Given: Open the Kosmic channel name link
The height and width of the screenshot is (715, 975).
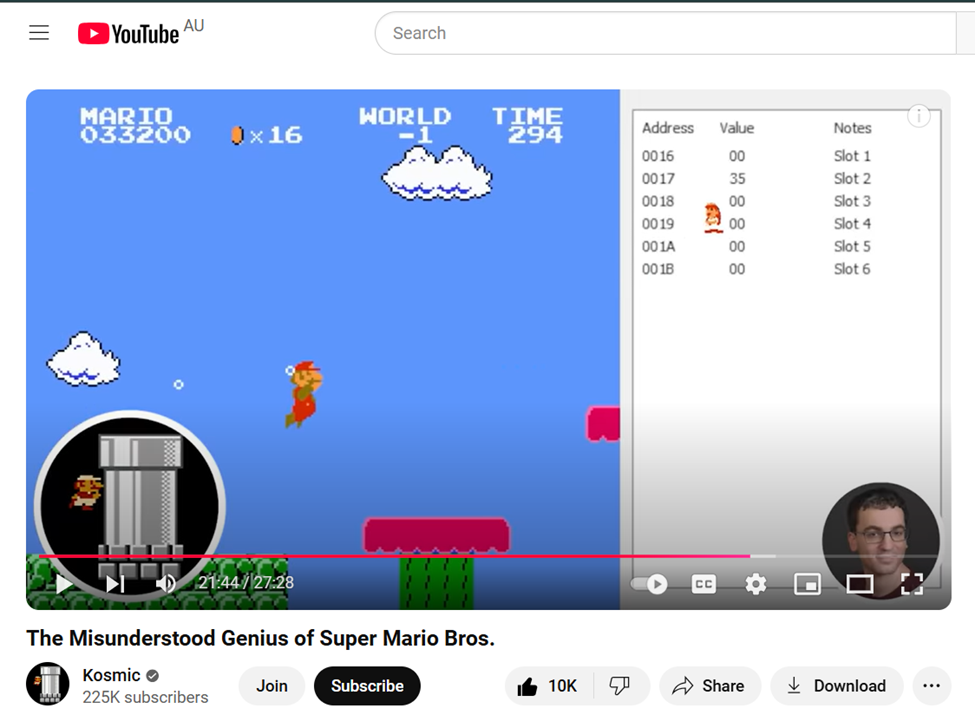Looking at the screenshot, I should coord(111,675).
